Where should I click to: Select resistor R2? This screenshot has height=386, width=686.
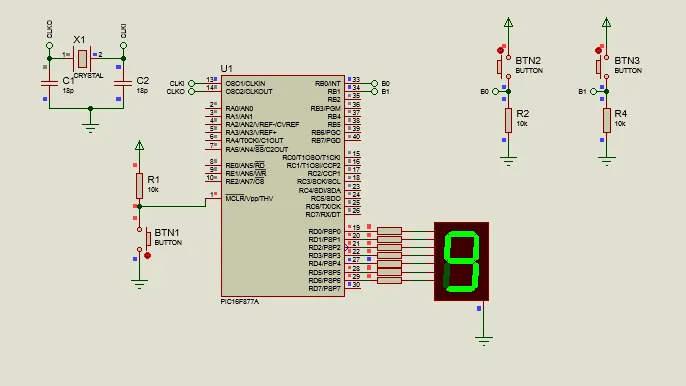click(508, 120)
